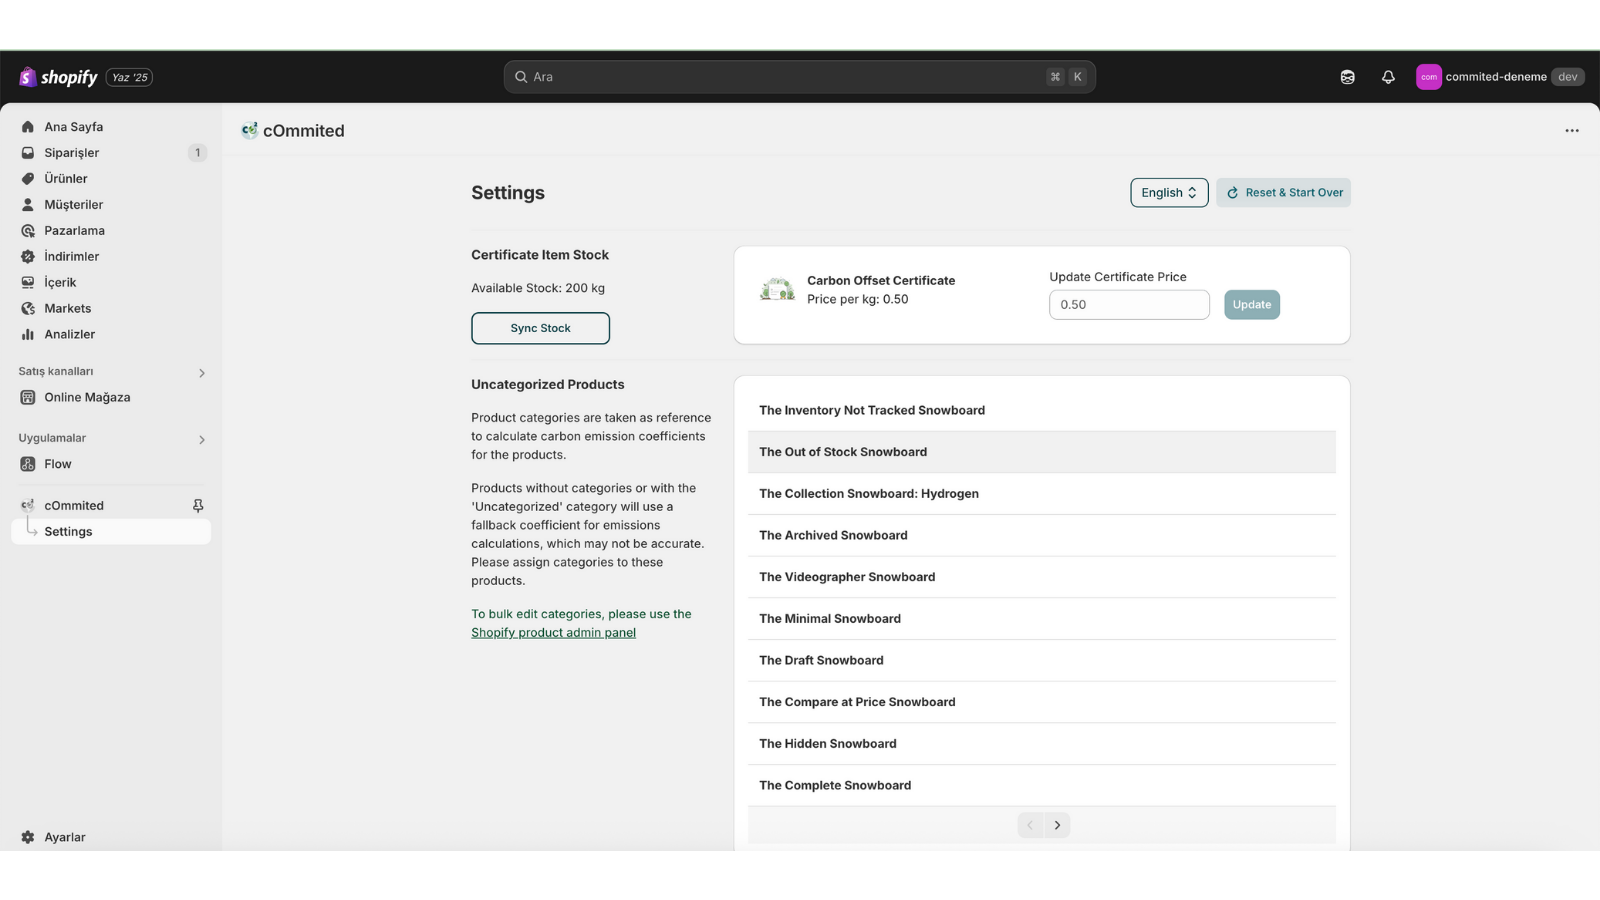Viewport: 1600px width, 900px height.
Task: Go to next page of products
Action: tap(1057, 825)
